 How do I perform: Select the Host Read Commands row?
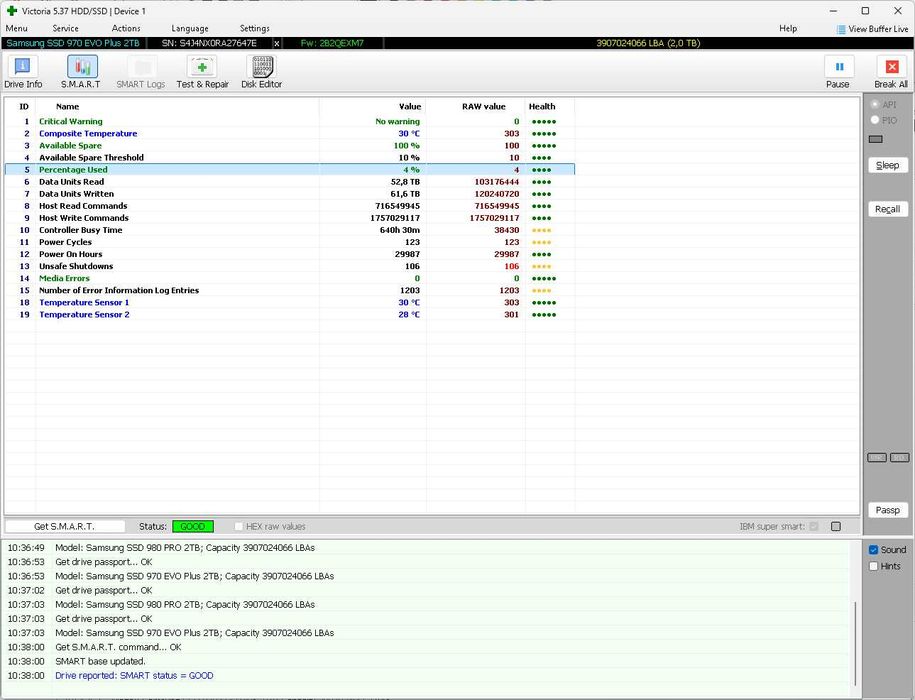click(289, 206)
